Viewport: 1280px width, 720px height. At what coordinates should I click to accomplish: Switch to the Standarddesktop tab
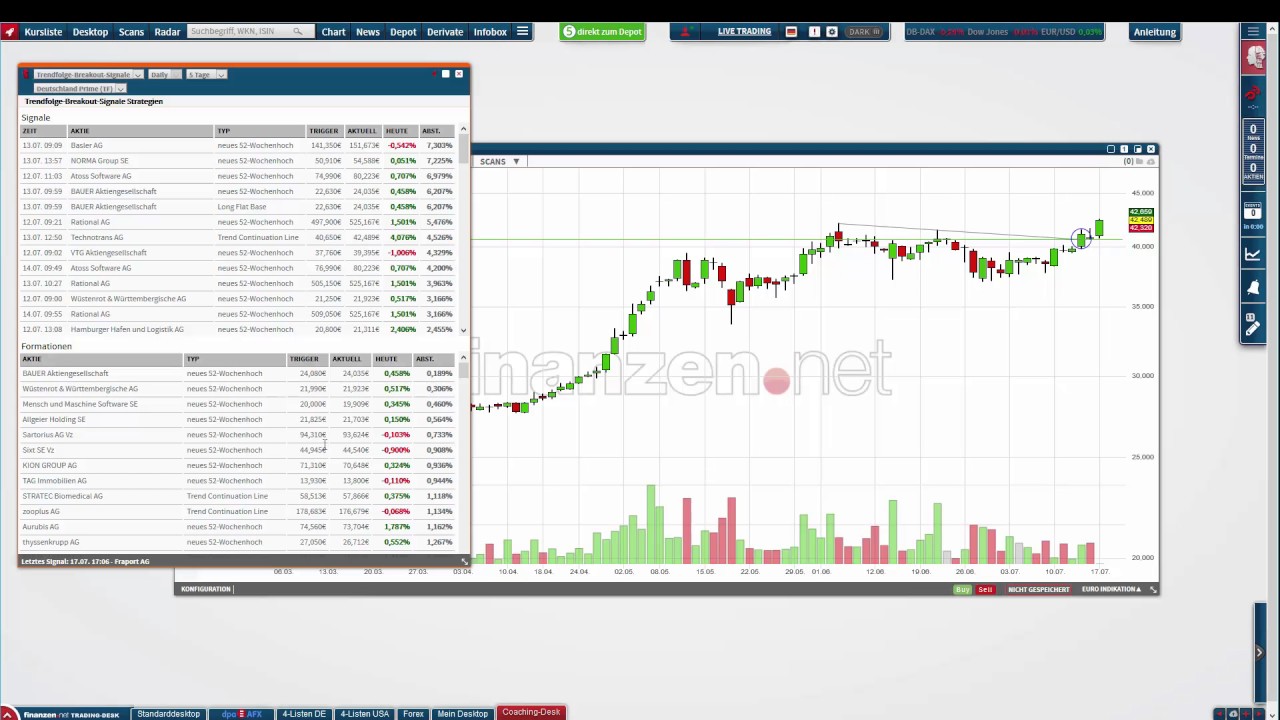[x=168, y=714]
